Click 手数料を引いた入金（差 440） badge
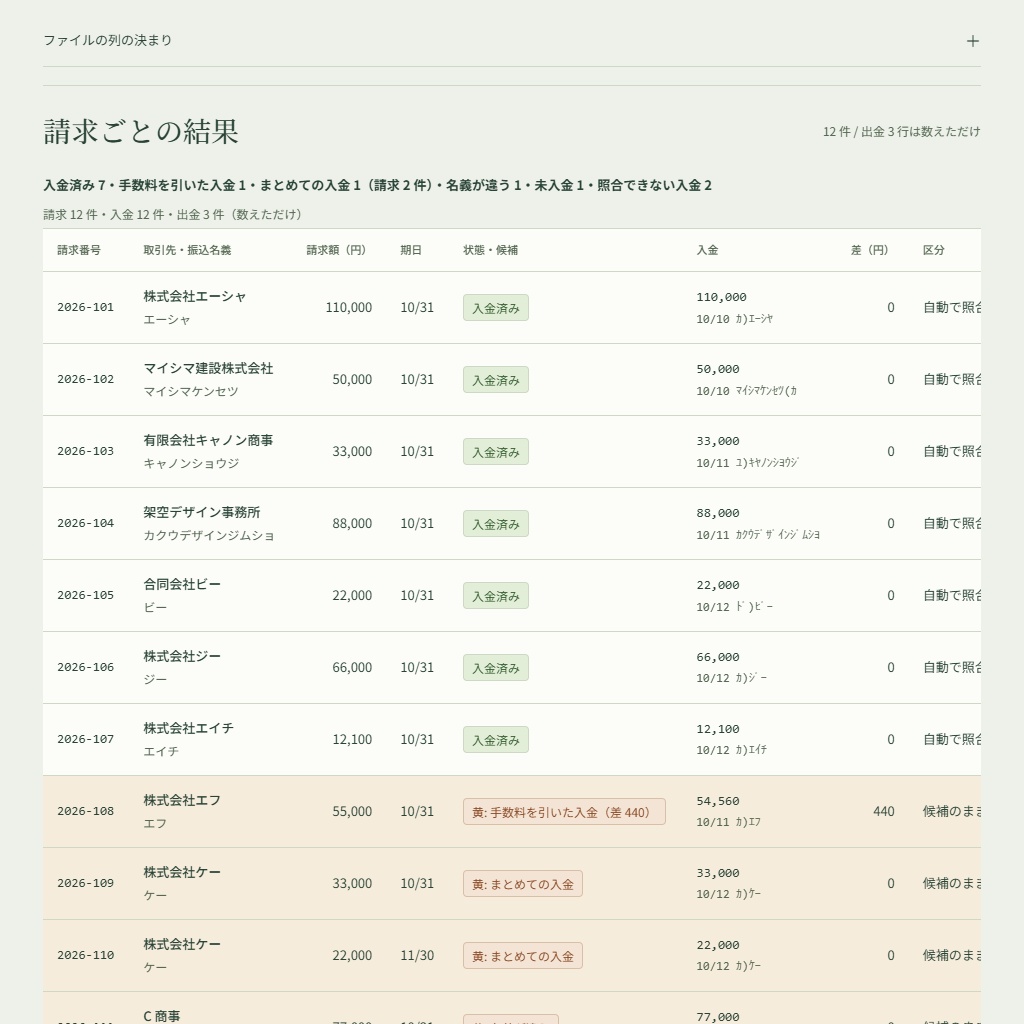Screen dimensions: 1024x1024 tap(564, 812)
